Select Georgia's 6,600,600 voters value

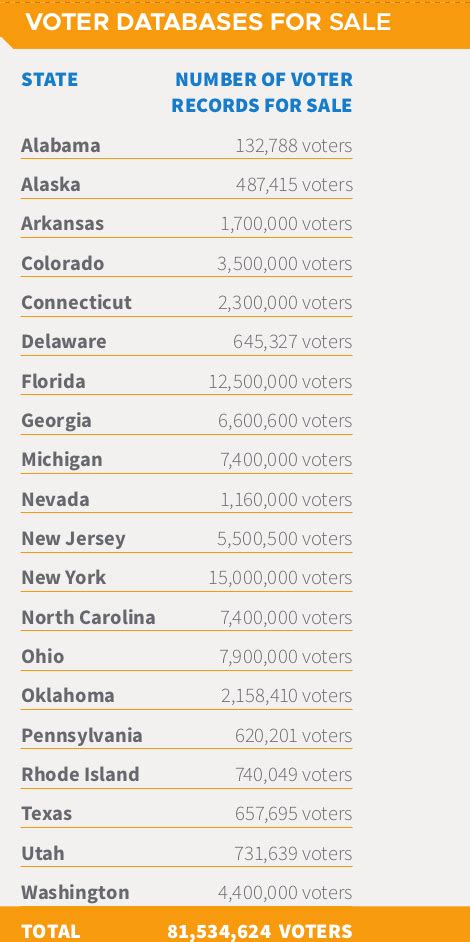(285, 420)
